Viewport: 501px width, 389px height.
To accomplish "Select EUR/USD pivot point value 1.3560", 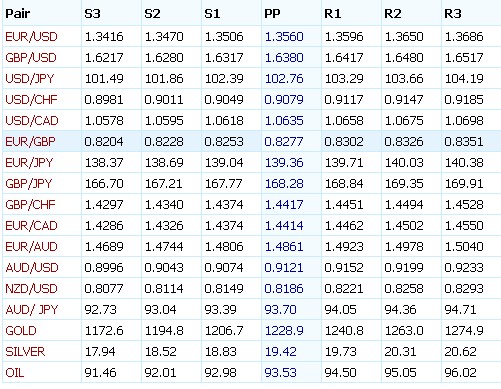I will 284,37.
